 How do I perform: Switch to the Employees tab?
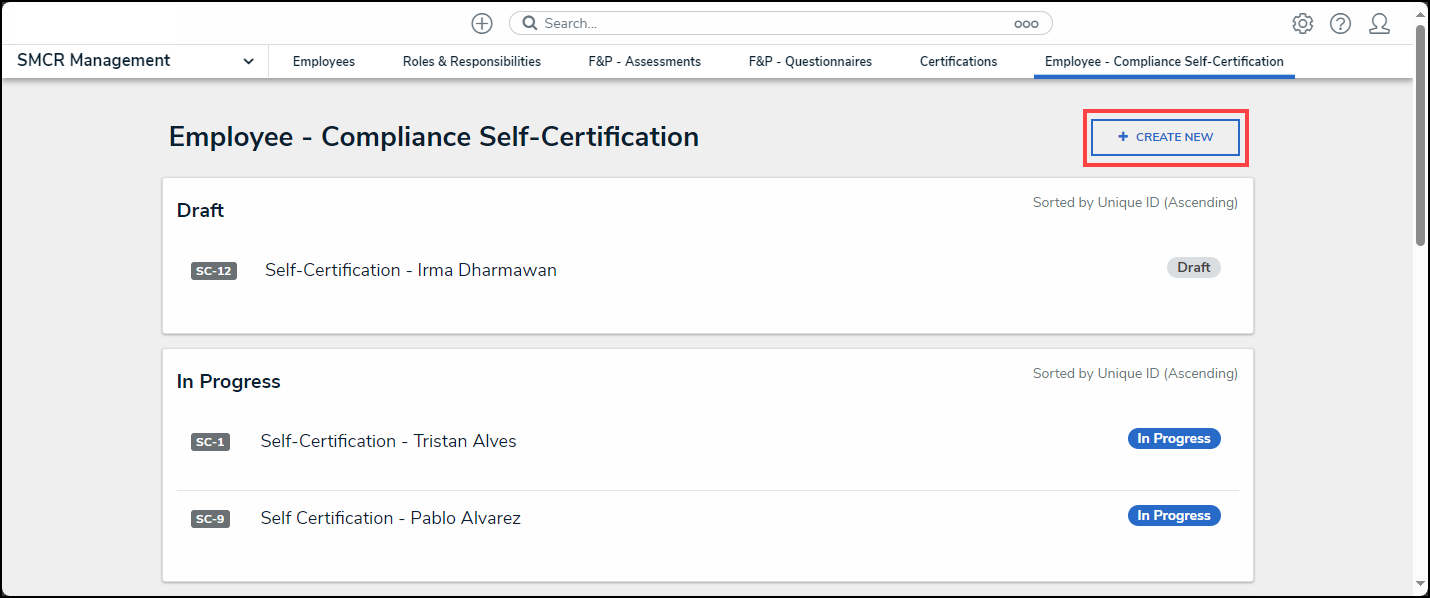(x=323, y=61)
